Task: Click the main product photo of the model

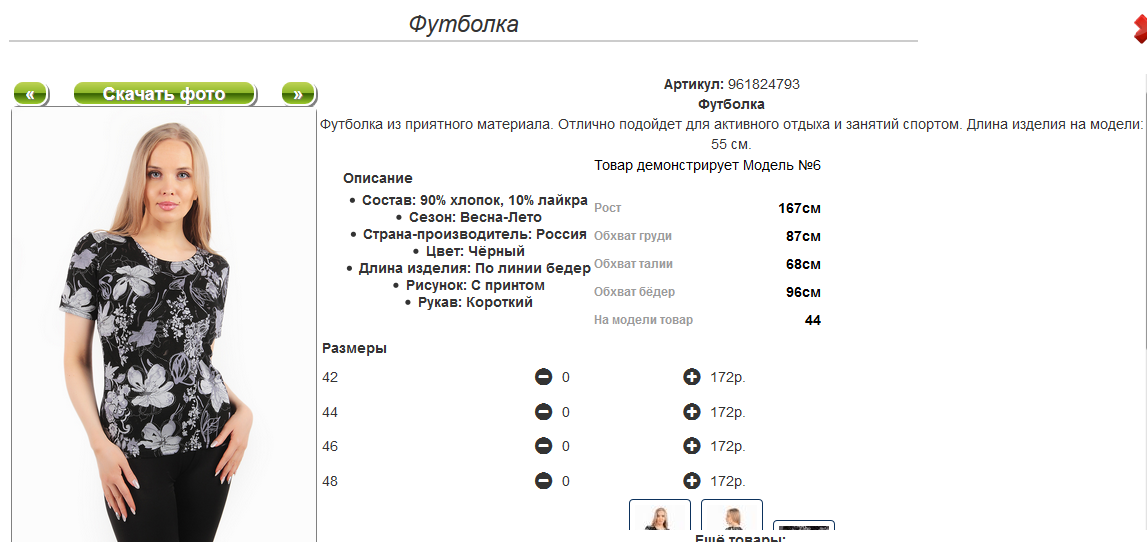Action: point(164,325)
